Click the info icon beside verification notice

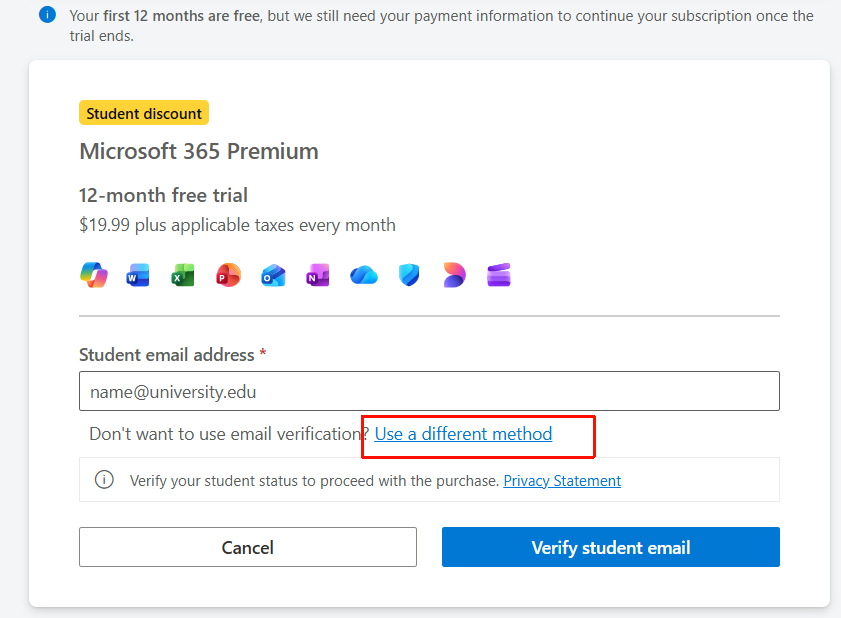(x=104, y=480)
